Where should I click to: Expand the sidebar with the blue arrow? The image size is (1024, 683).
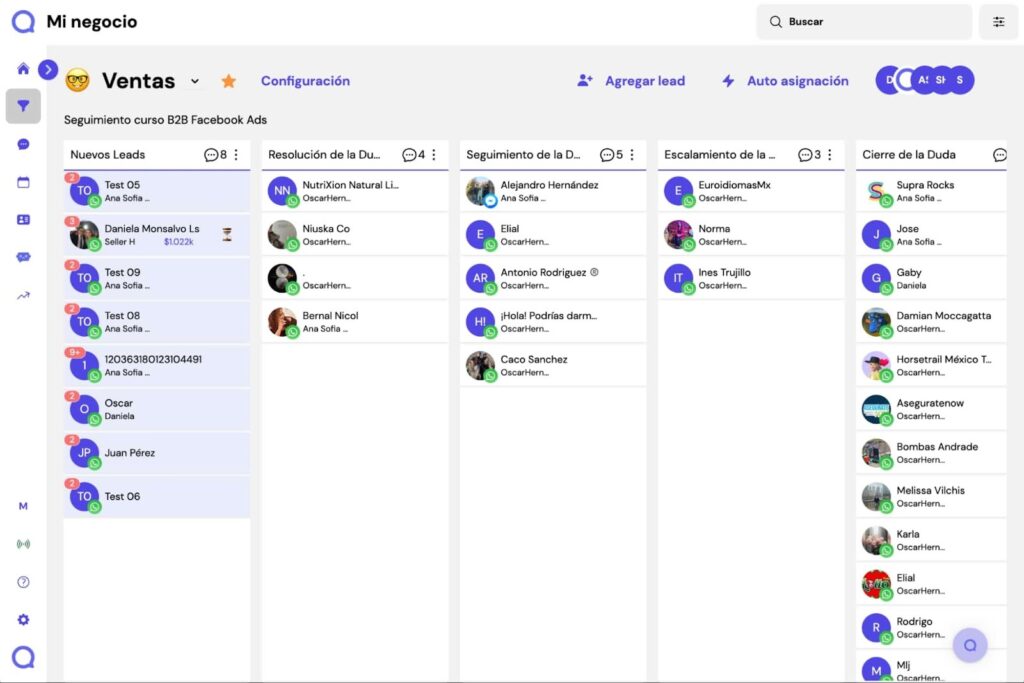48,70
